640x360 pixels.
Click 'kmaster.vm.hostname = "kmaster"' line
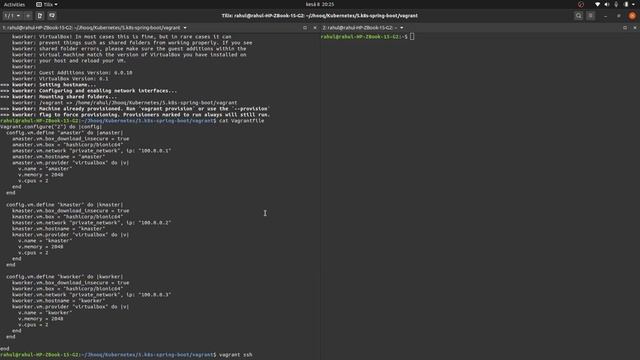point(59,229)
